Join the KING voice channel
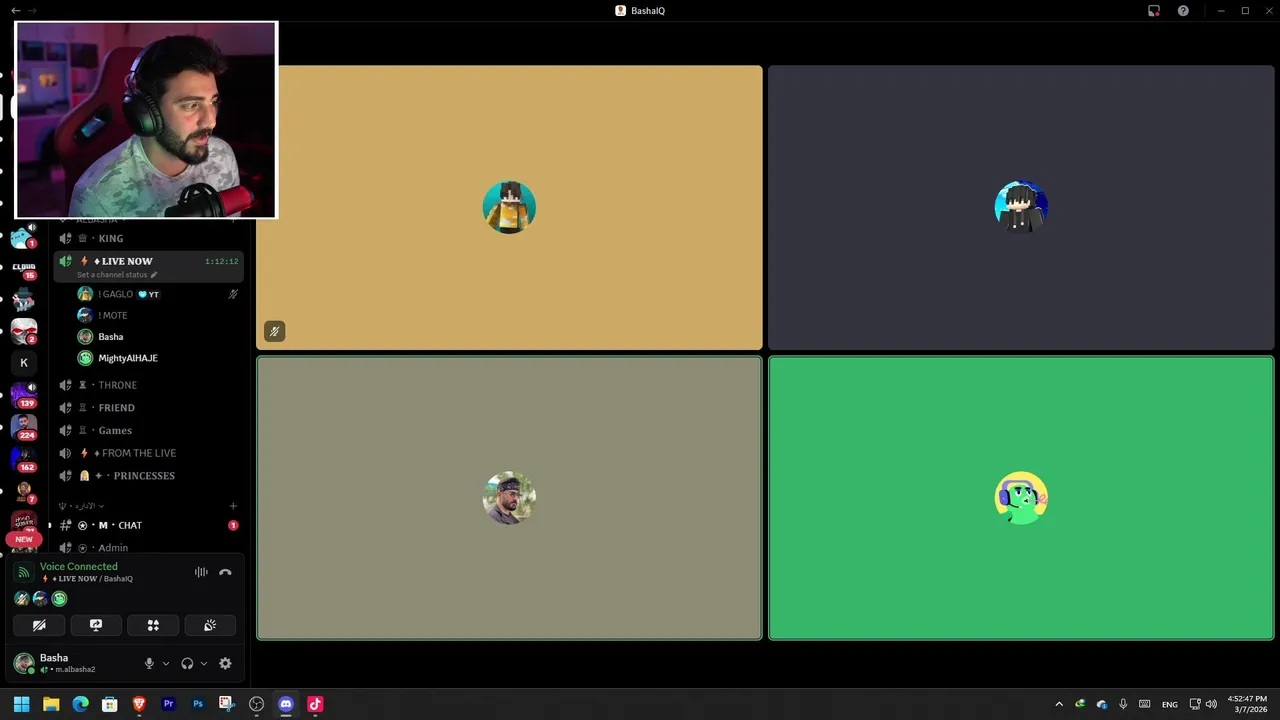The image size is (1280, 720). click(148, 238)
